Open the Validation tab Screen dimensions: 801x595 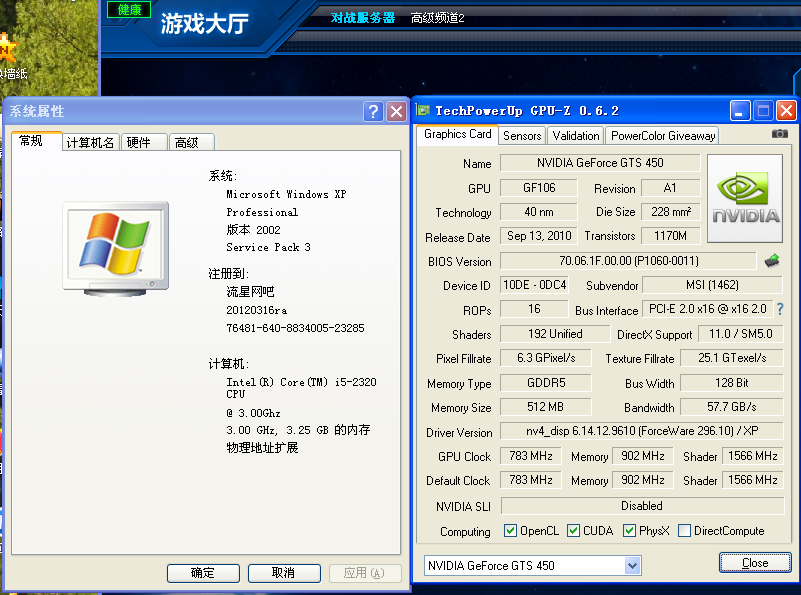(x=576, y=136)
